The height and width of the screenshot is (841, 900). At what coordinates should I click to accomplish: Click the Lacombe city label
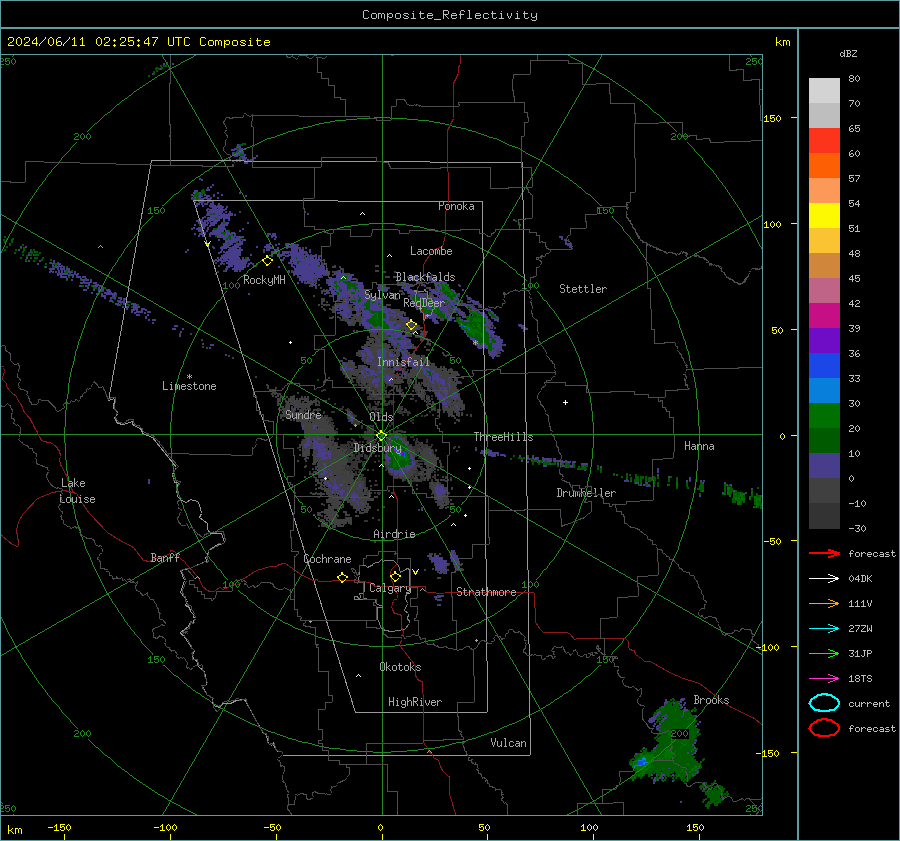point(431,251)
